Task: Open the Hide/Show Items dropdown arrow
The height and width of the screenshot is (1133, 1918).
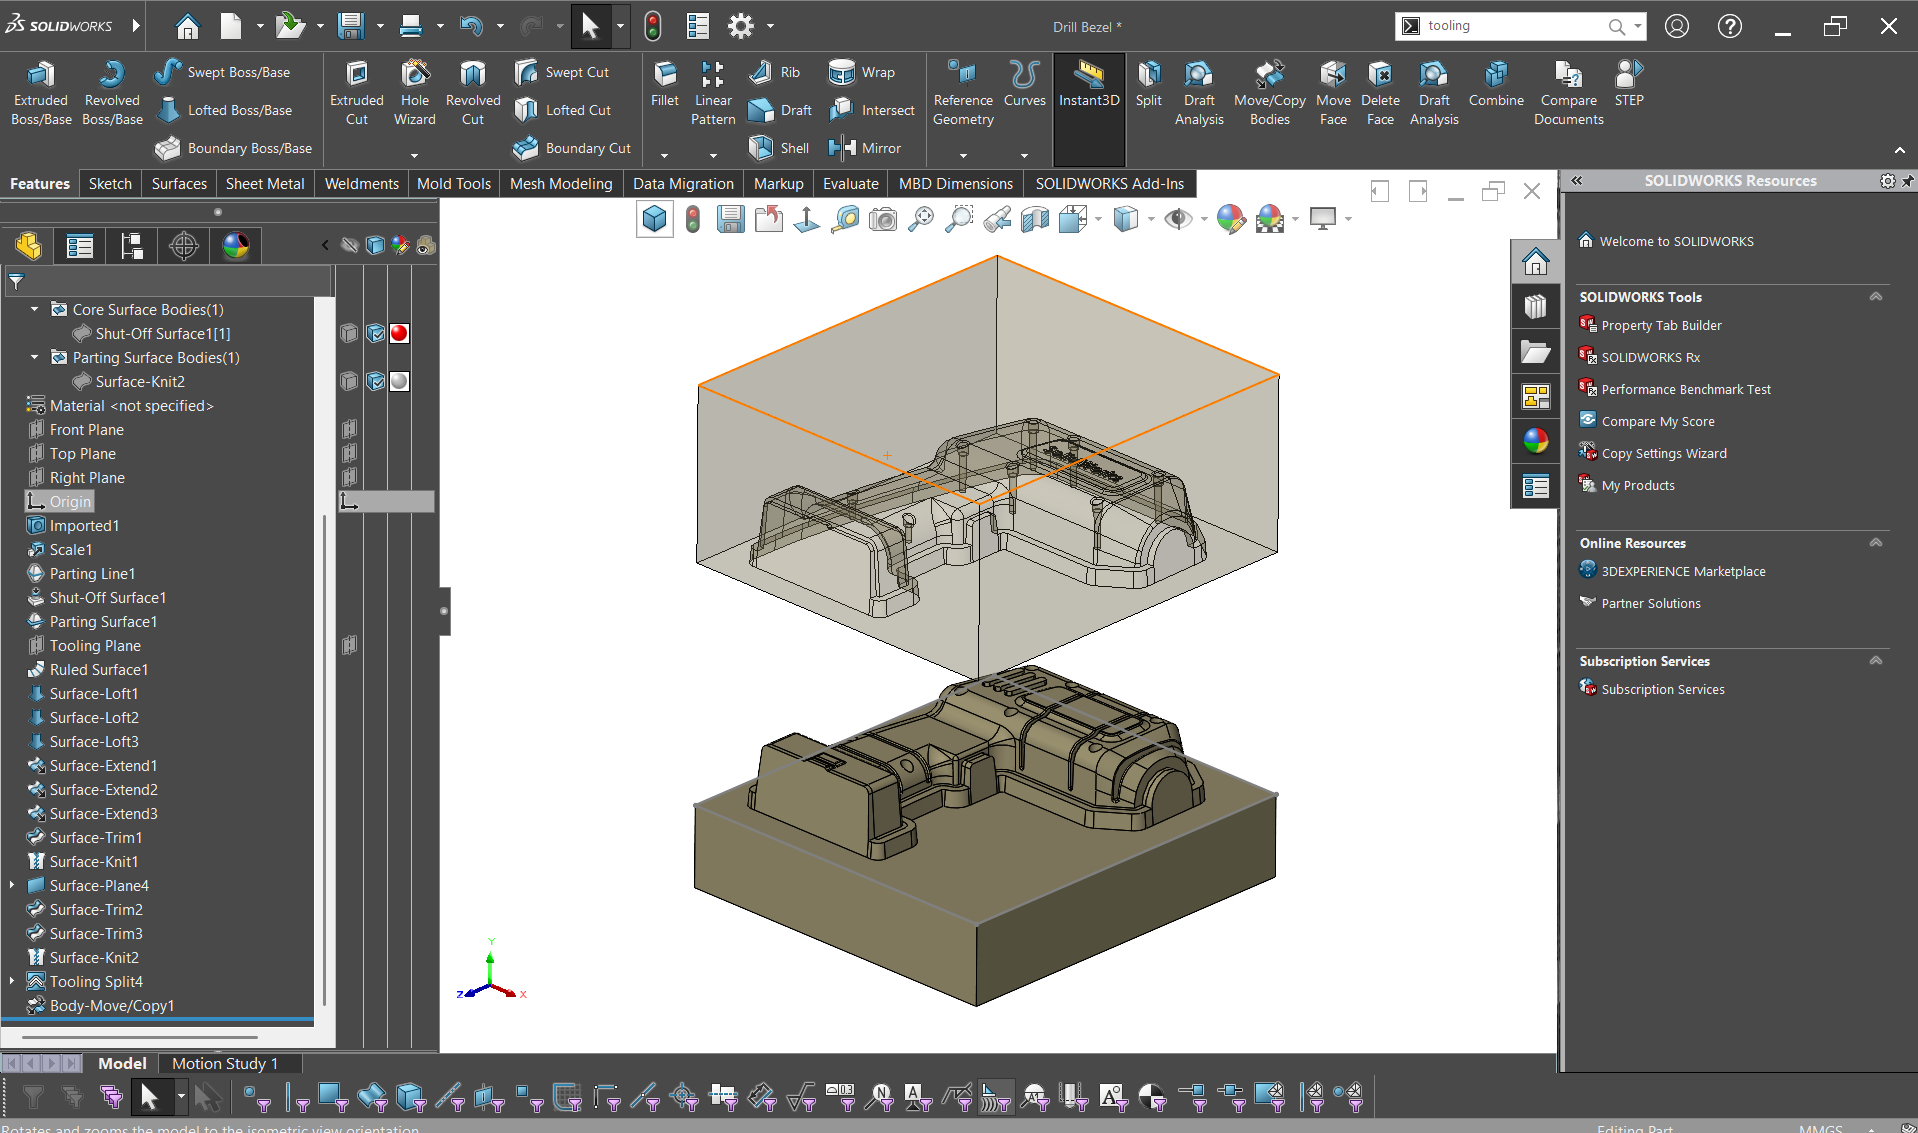Action: [x=1204, y=219]
